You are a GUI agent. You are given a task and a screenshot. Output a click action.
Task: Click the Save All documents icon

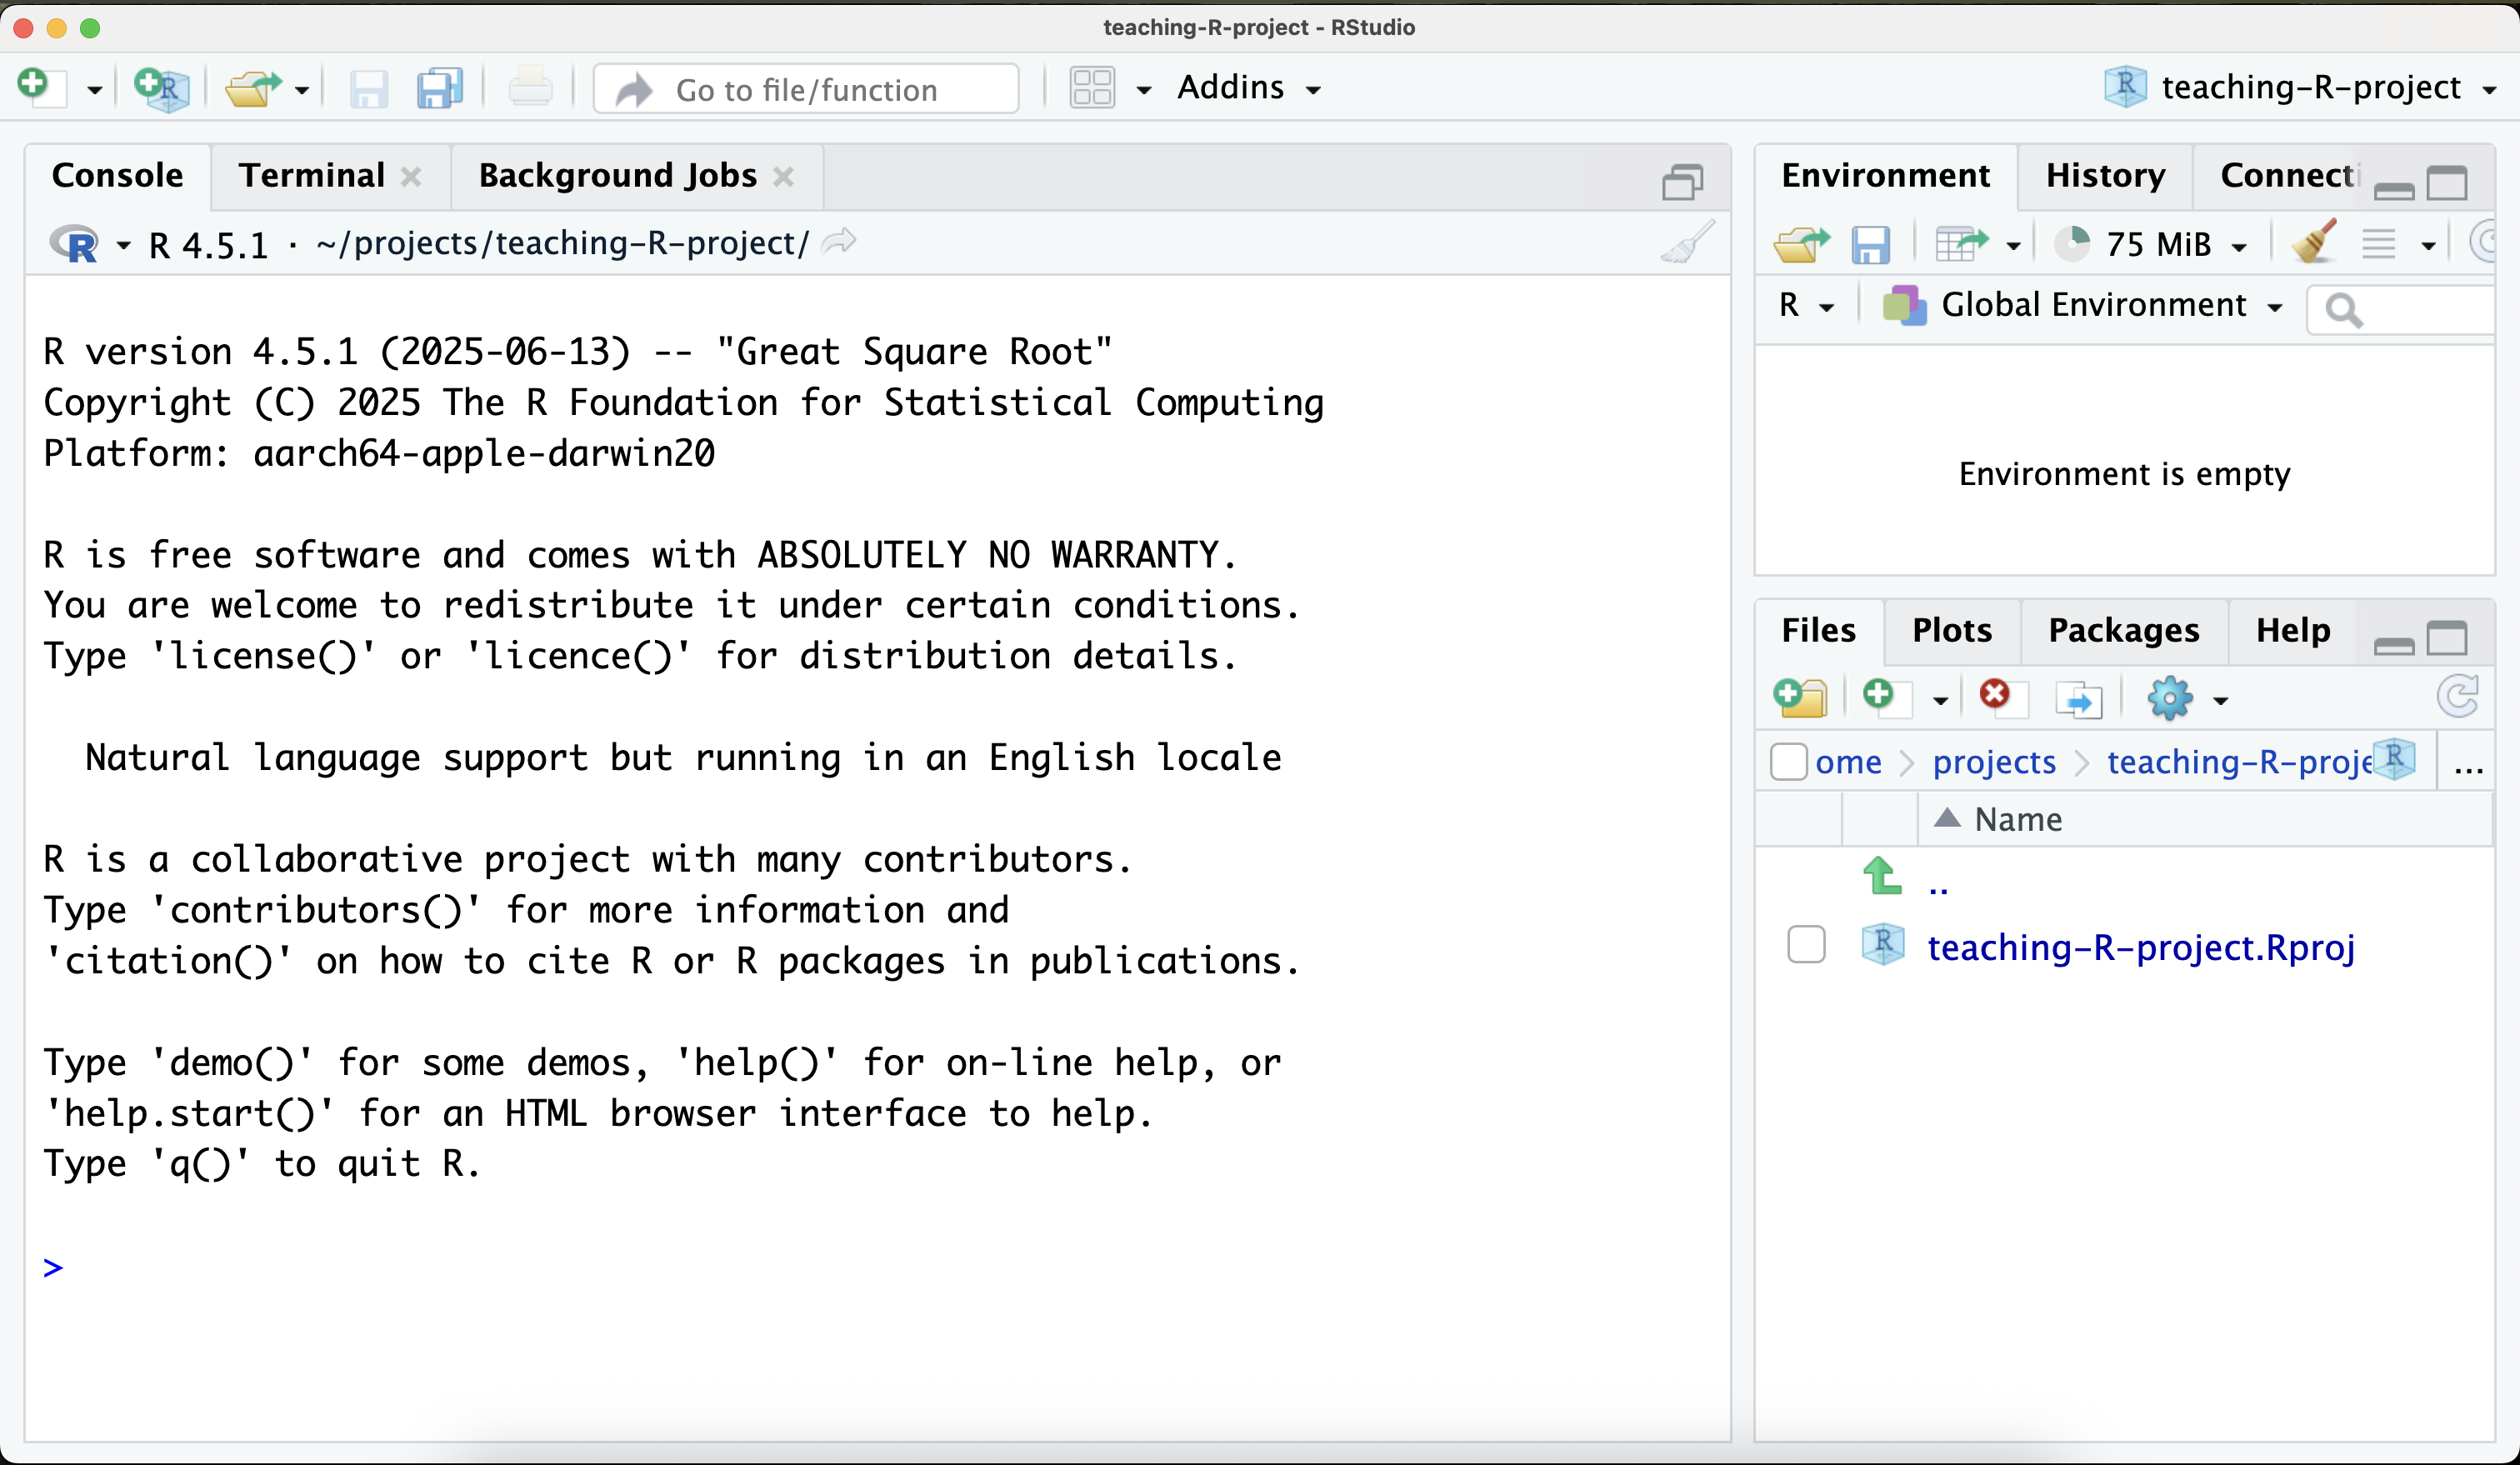pos(440,88)
